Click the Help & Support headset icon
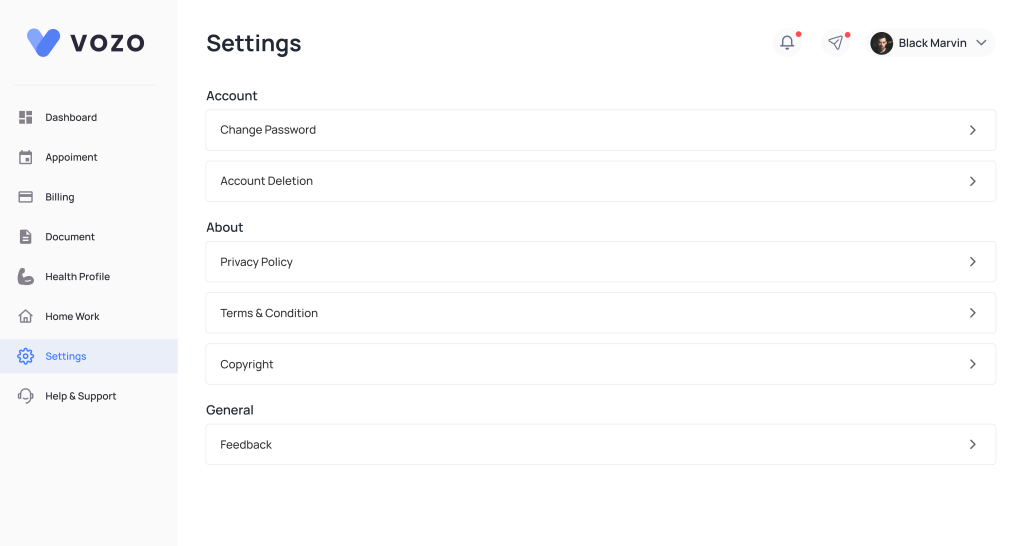This screenshot has width=1024, height=546. click(26, 396)
